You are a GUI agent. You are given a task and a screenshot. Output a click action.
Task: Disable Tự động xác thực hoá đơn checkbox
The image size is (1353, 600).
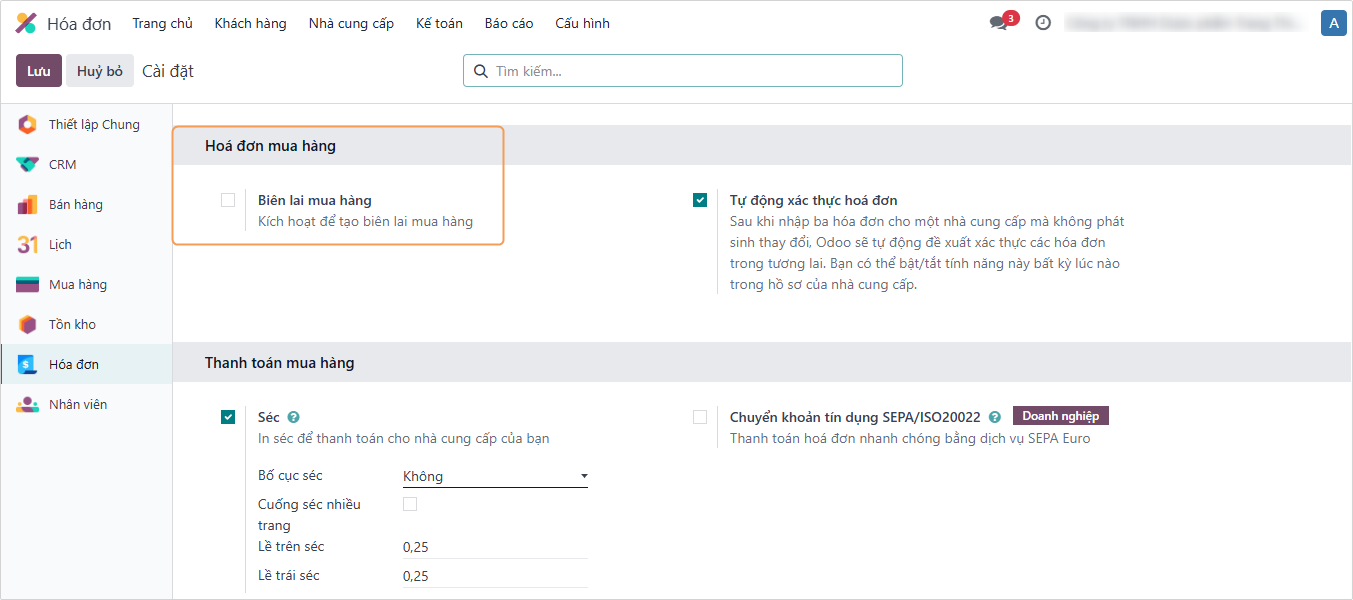pos(700,200)
